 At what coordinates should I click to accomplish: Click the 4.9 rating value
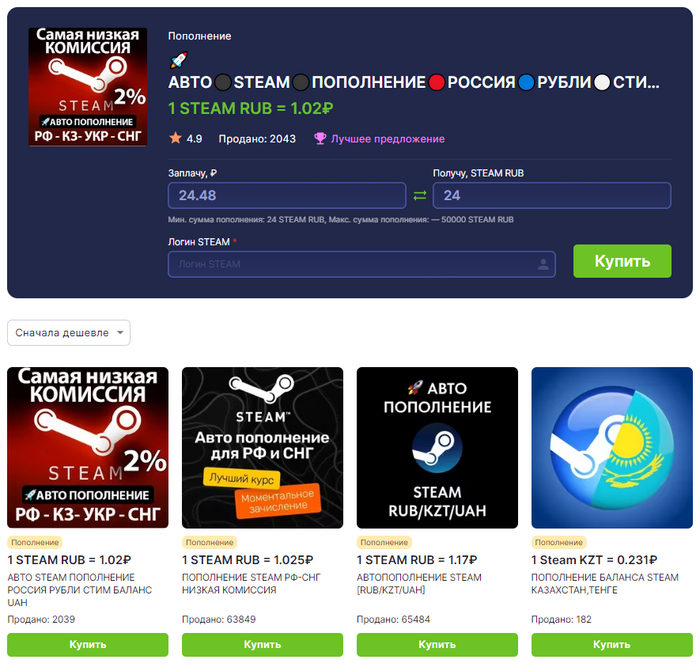pyautogui.click(x=194, y=139)
